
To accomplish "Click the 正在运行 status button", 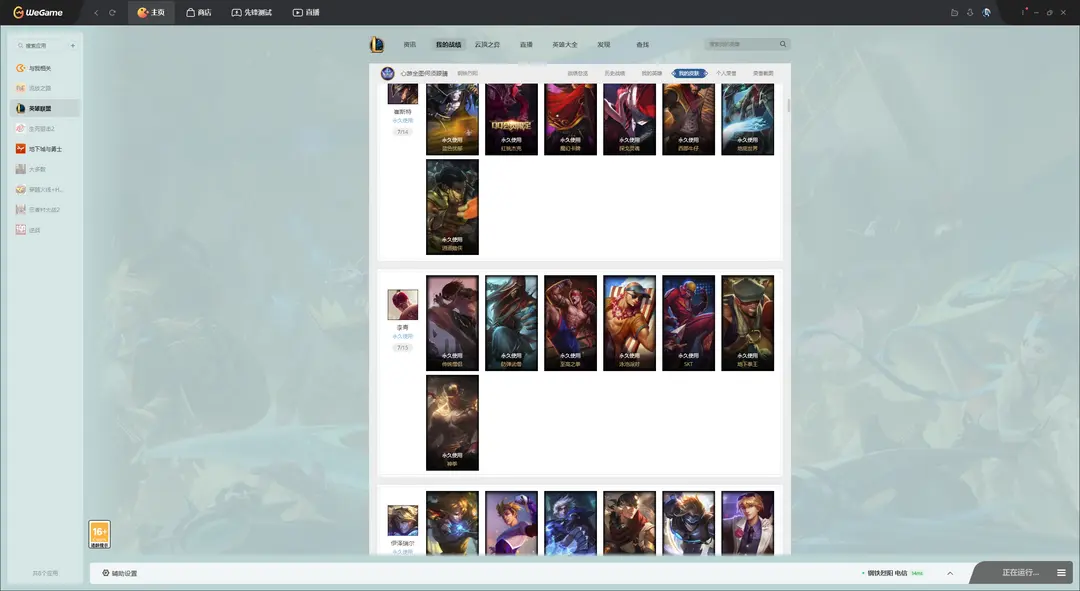I will tap(1020, 572).
